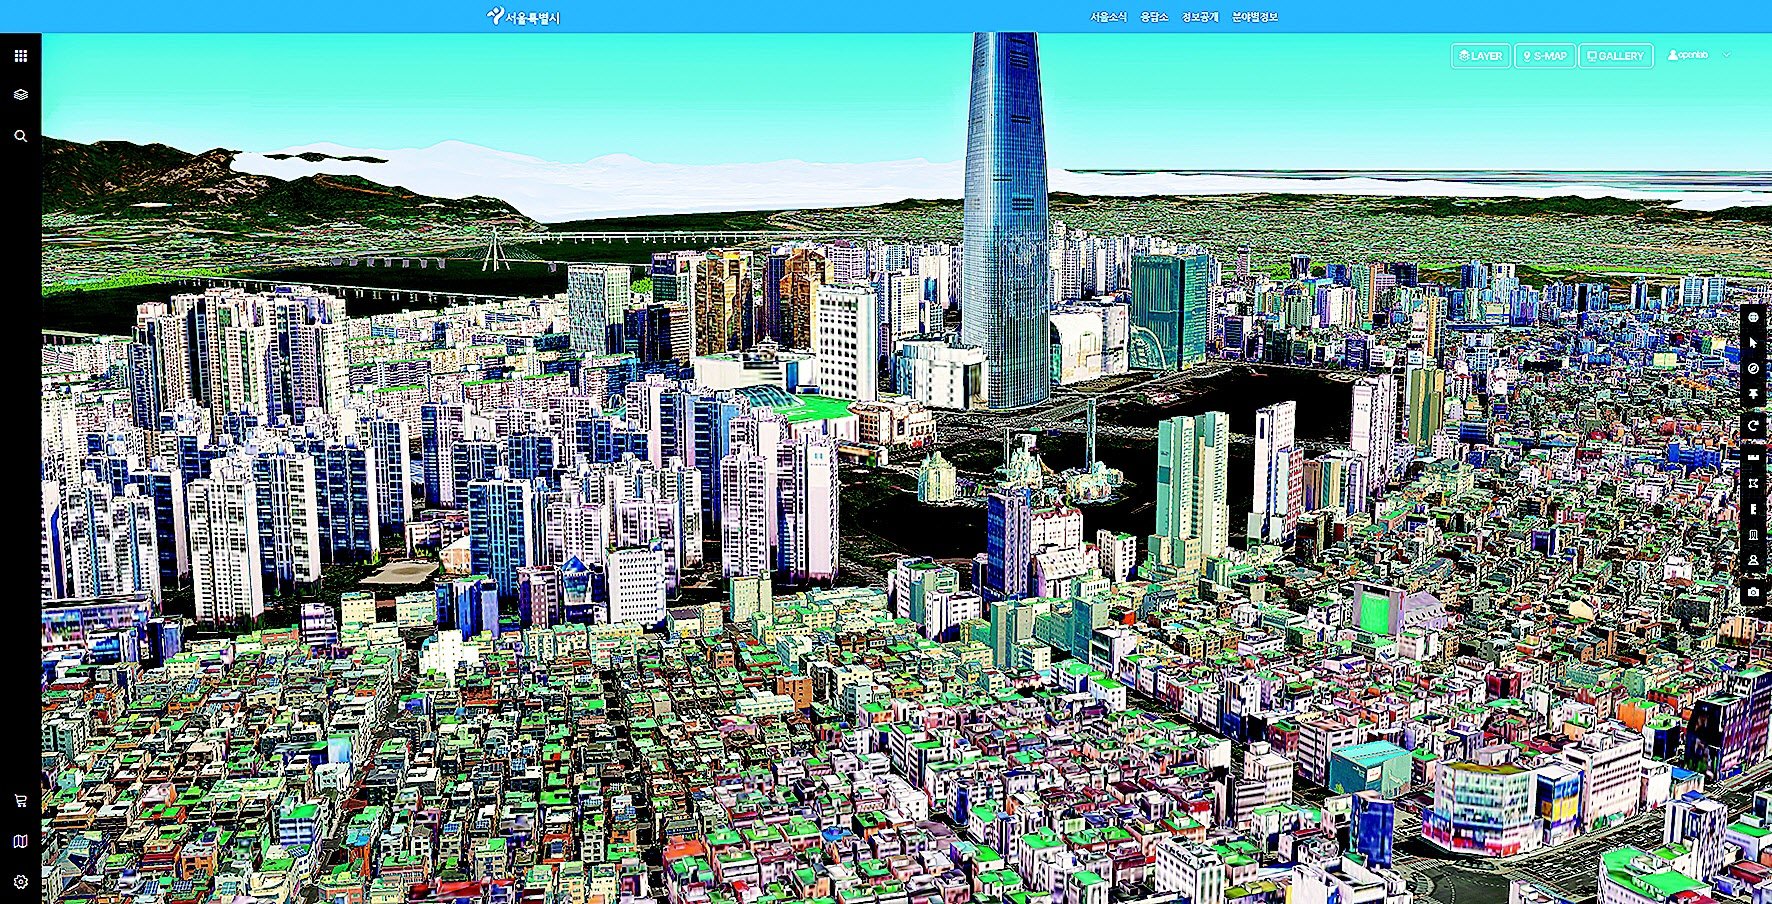
Task: Open settings gear in left sidebar
Action: click(x=20, y=882)
